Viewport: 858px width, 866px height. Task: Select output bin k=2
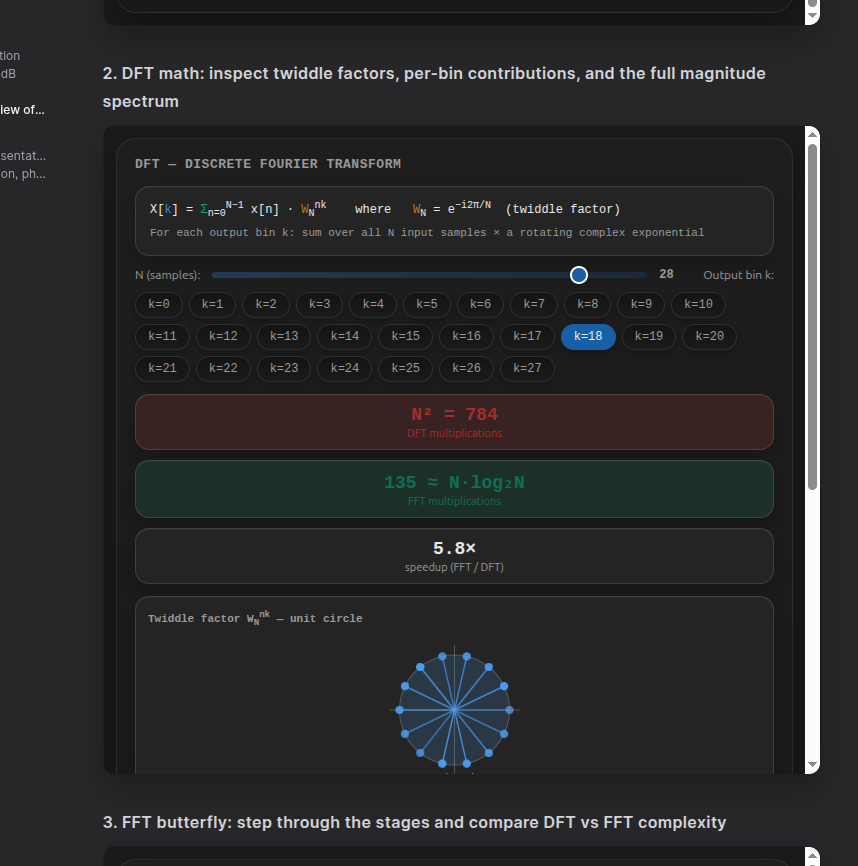[x=266, y=304]
